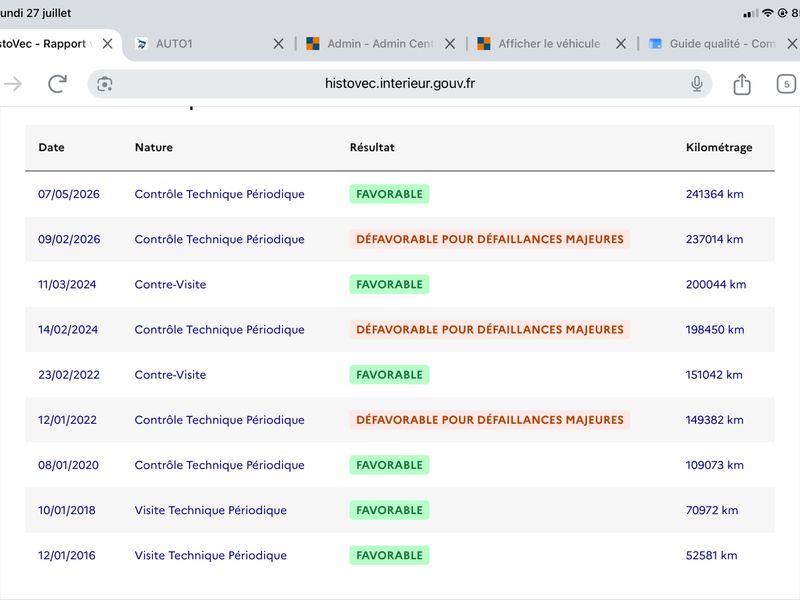Viewport: 800px width, 600px height.
Task: Click the date 10/01/2018
Action: click(67, 510)
